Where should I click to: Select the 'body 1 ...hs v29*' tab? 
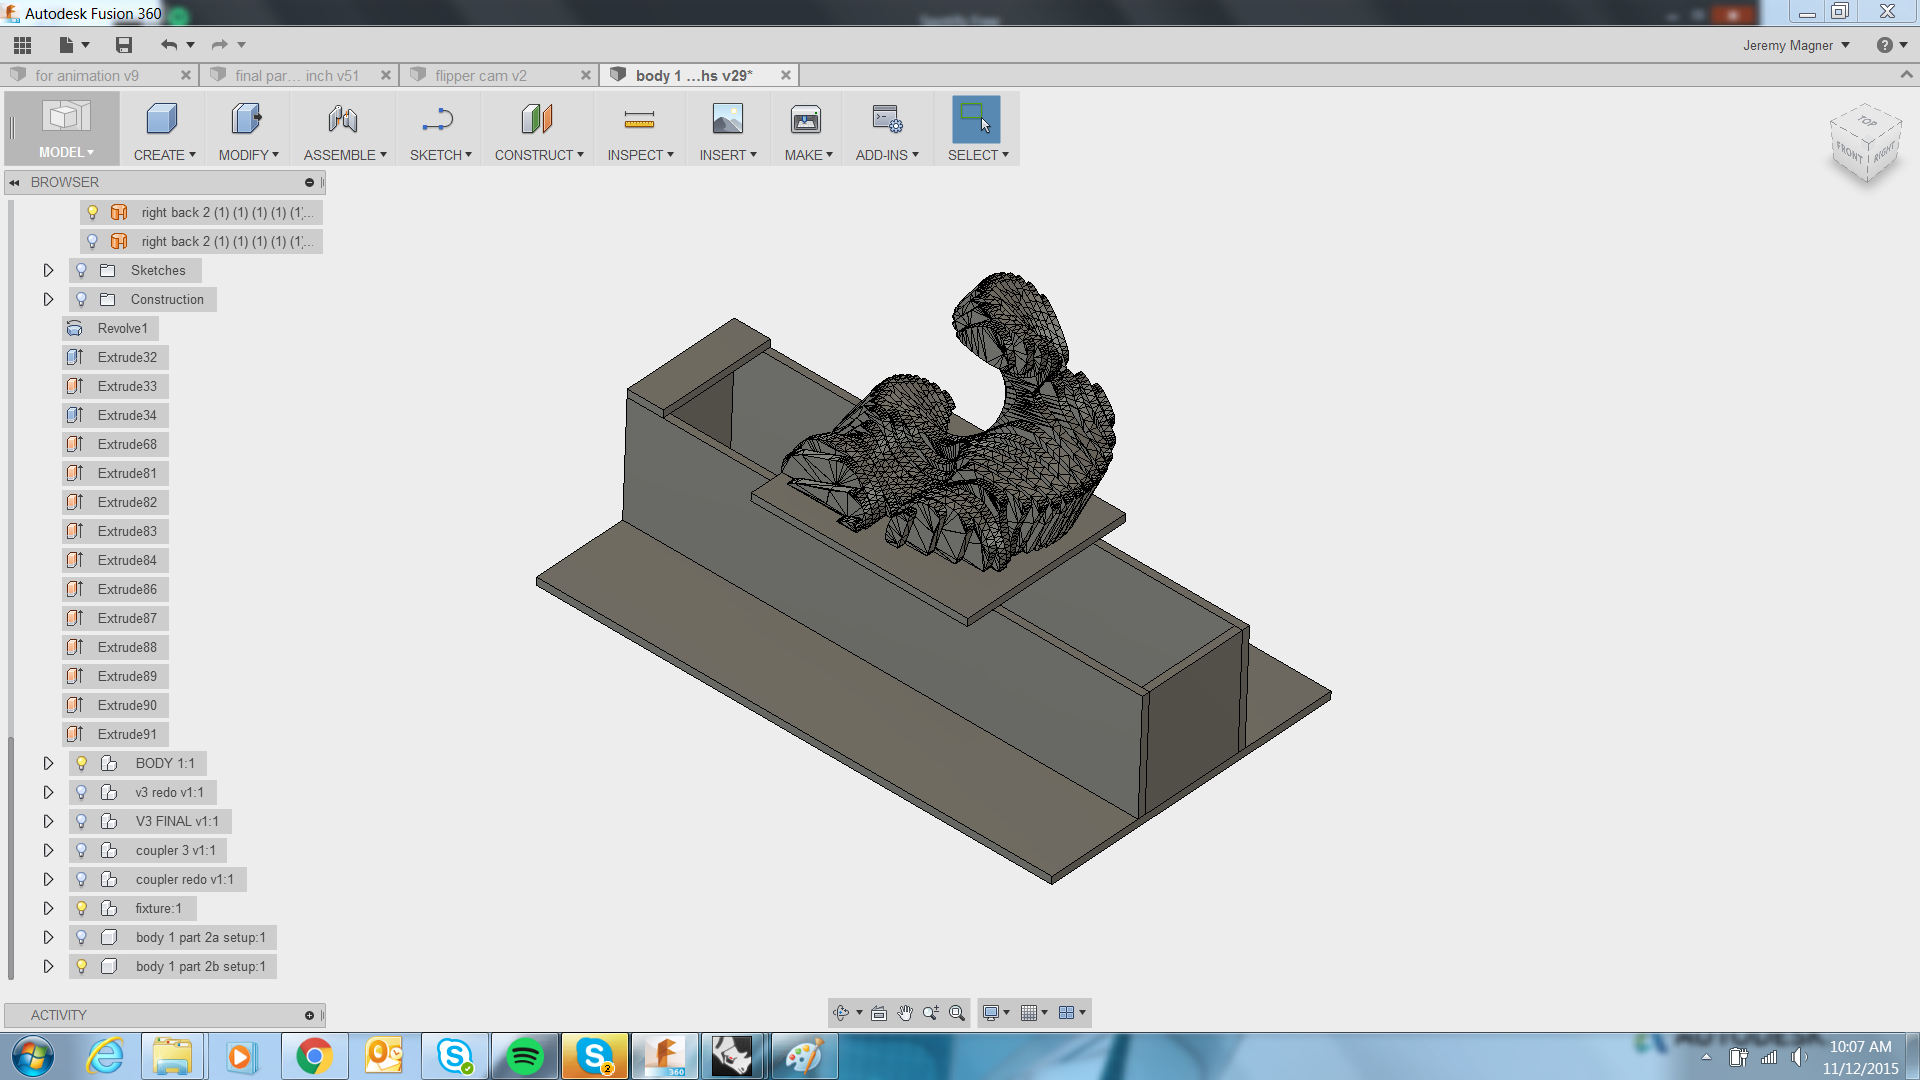694,75
